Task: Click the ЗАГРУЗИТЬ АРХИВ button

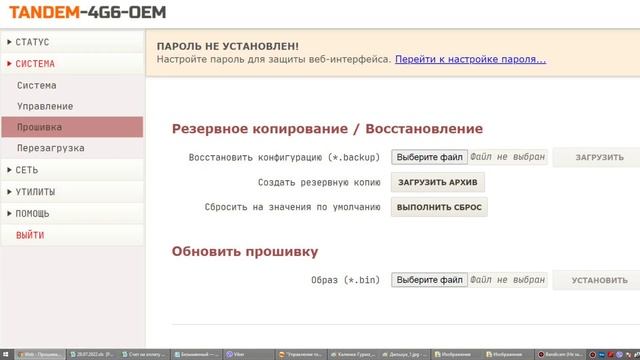Action: click(x=438, y=182)
